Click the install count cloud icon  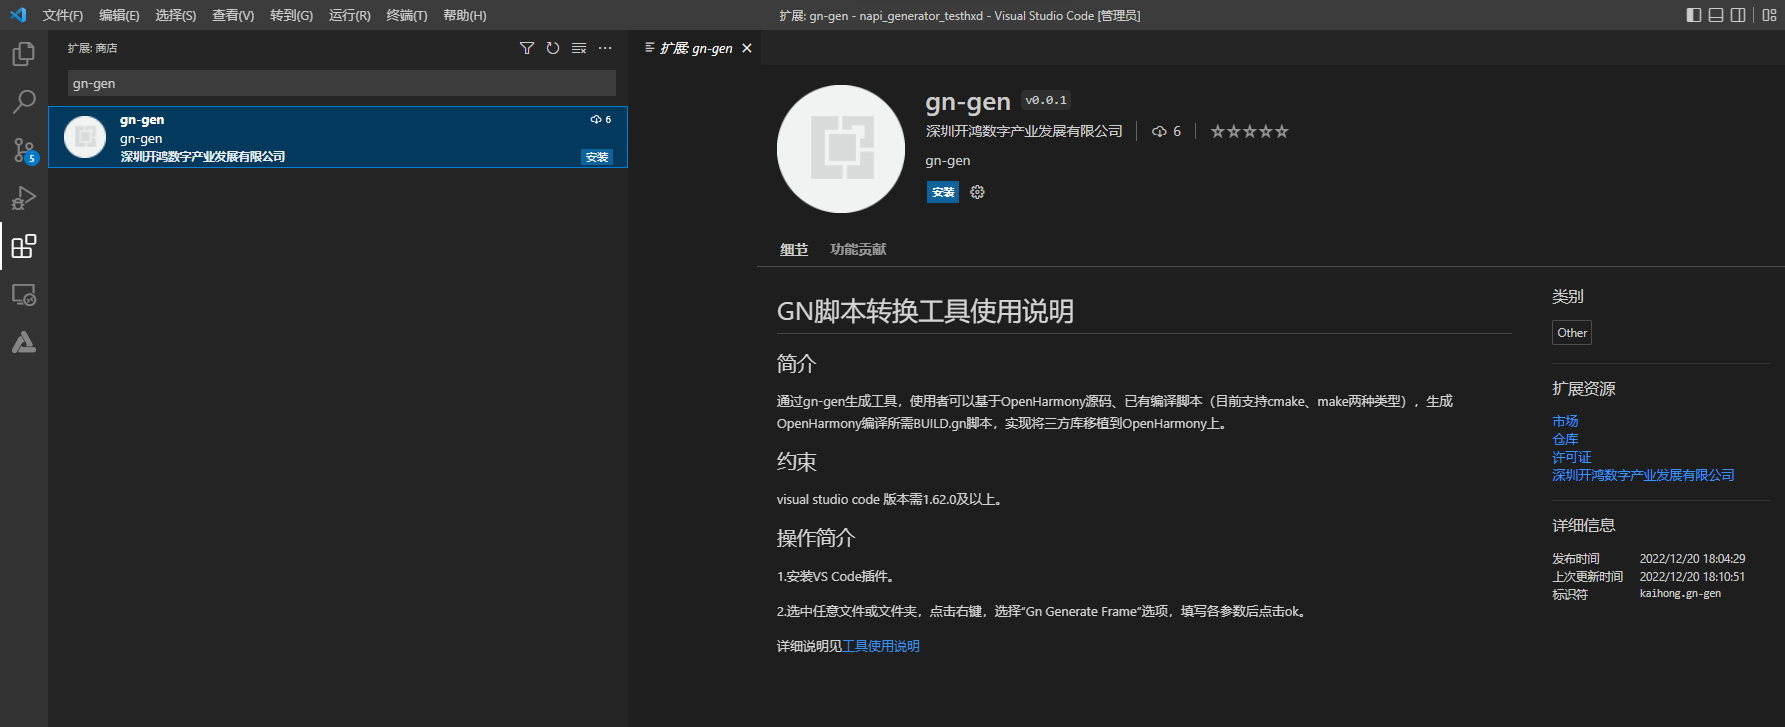[x=1159, y=132]
